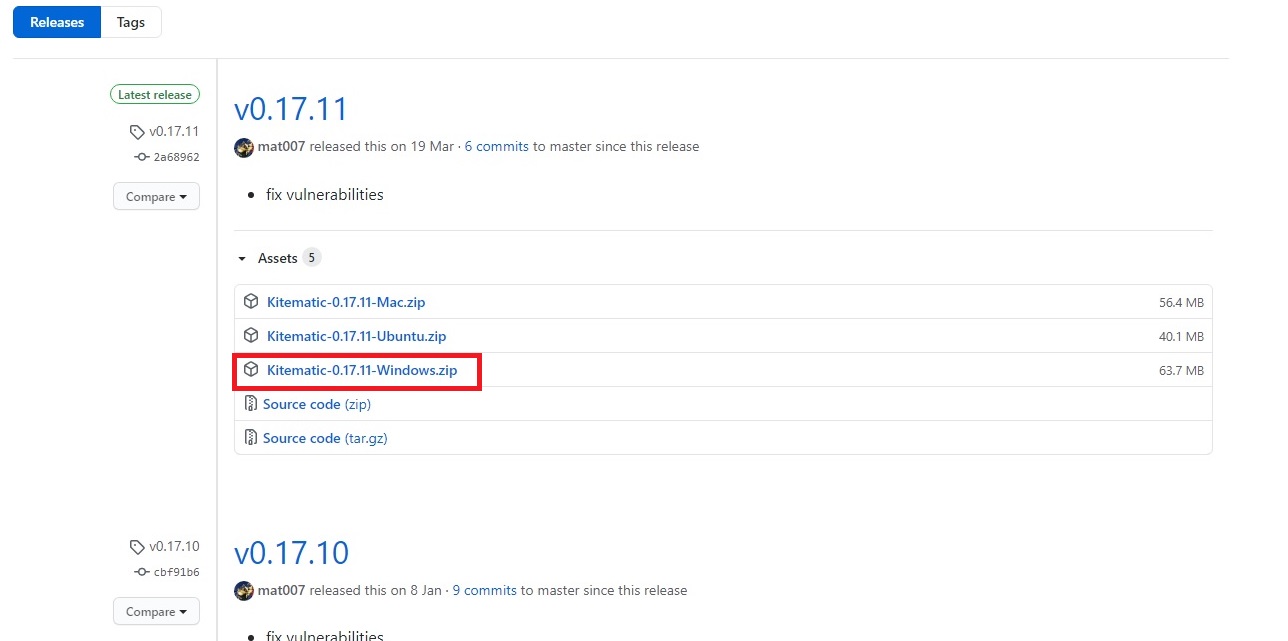Open commit cbf91b6
Image resolution: width=1288 pixels, height=641 pixels.
coord(176,572)
